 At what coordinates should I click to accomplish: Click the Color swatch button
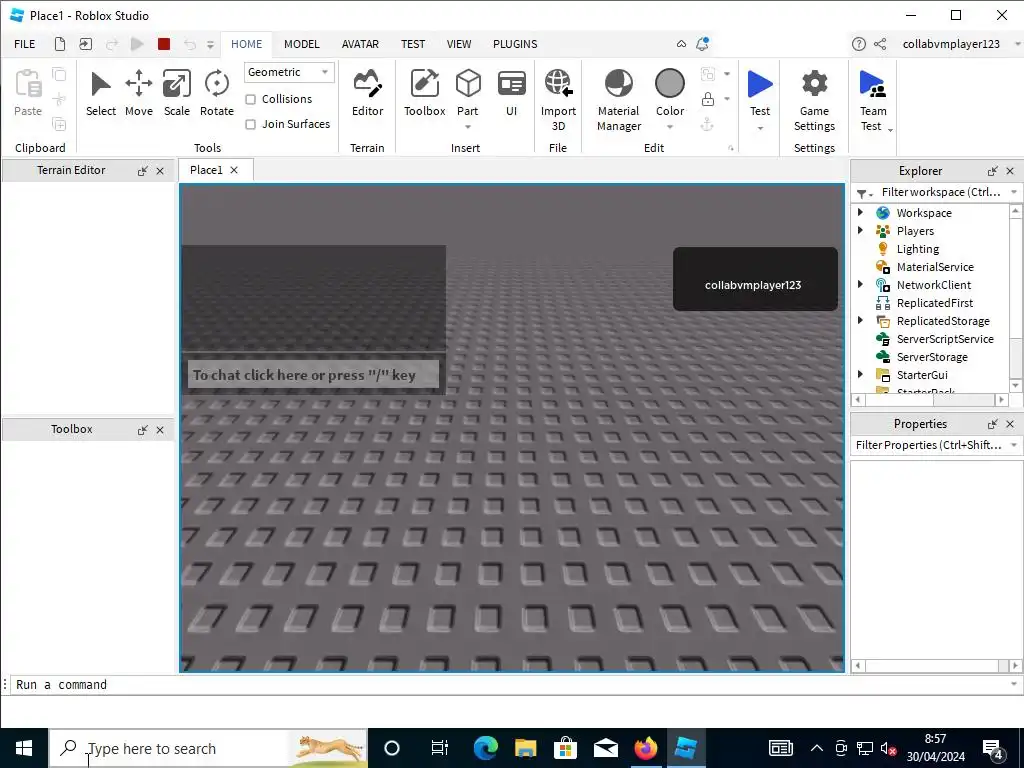point(669,84)
